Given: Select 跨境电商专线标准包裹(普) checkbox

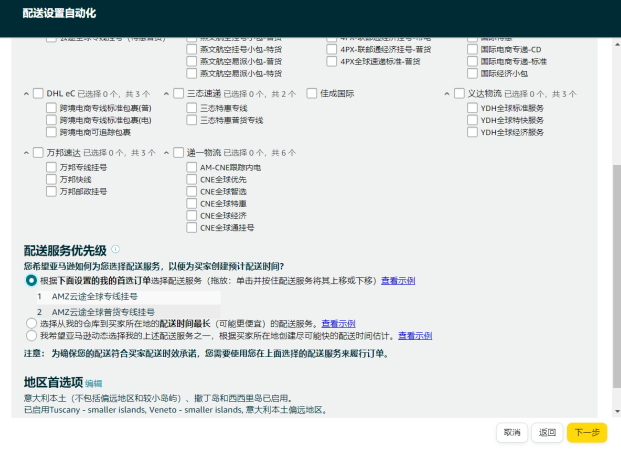Looking at the screenshot, I should 51,108.
